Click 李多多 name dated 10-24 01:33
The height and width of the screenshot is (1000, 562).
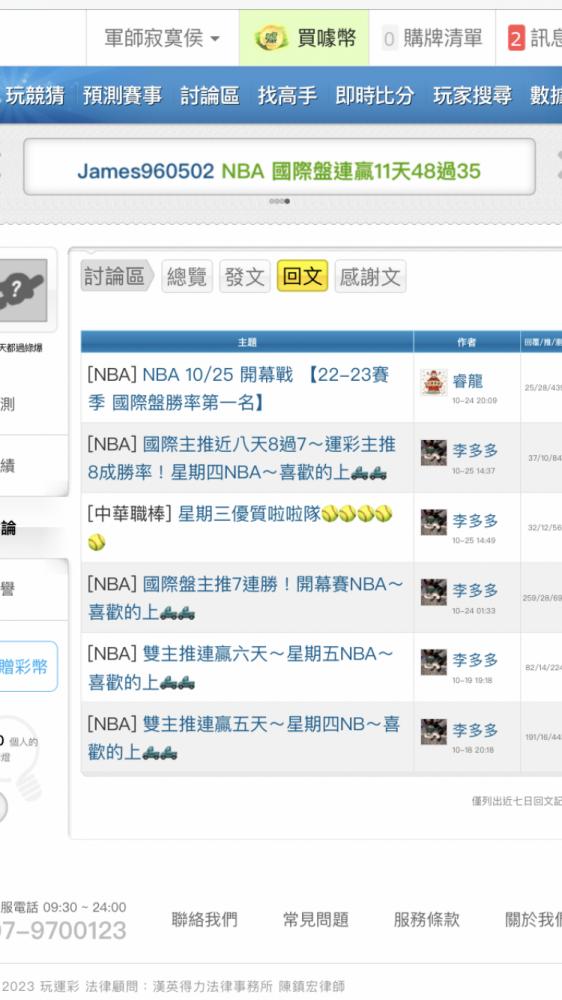pyautogui.click(x=475, y=591)
